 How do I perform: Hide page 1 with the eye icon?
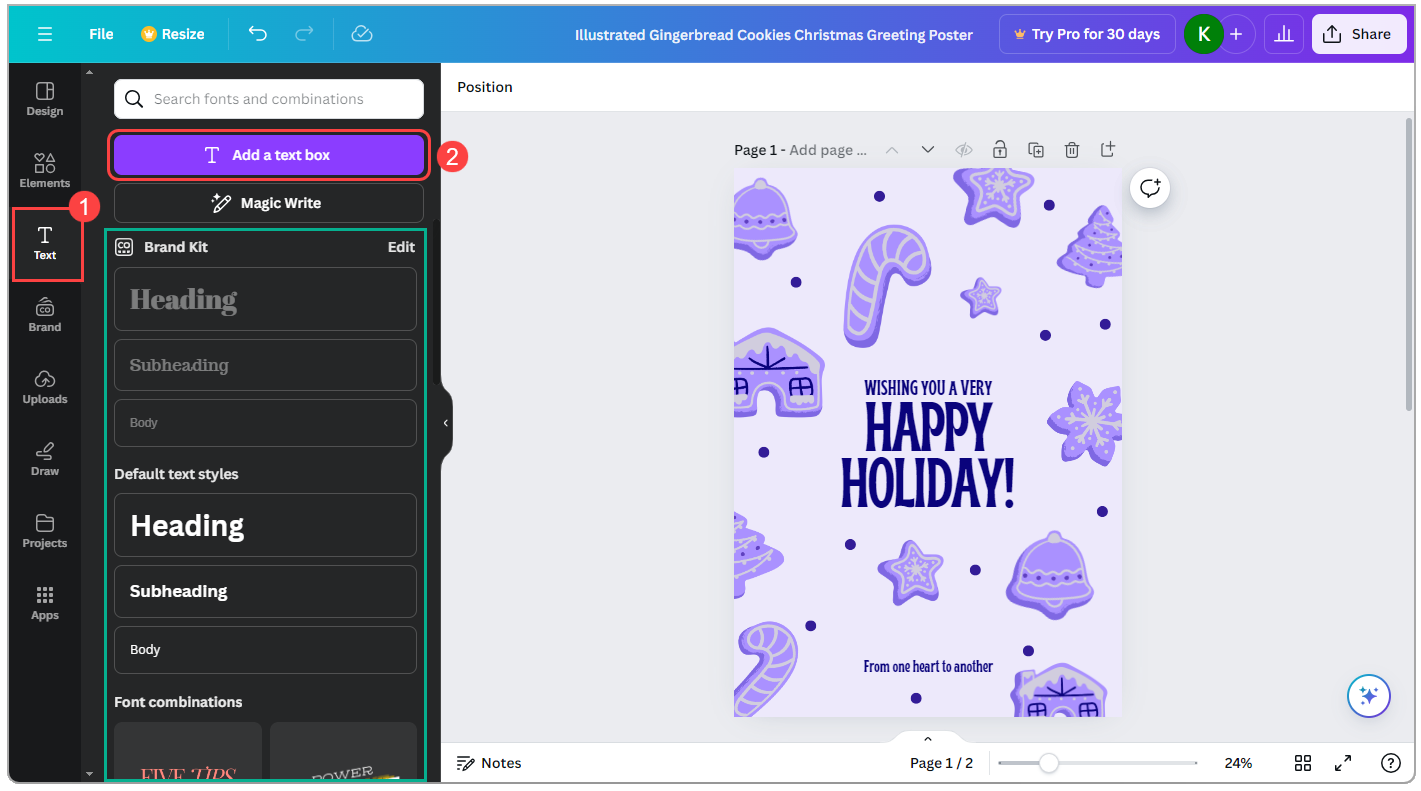[x=963, y=149]
